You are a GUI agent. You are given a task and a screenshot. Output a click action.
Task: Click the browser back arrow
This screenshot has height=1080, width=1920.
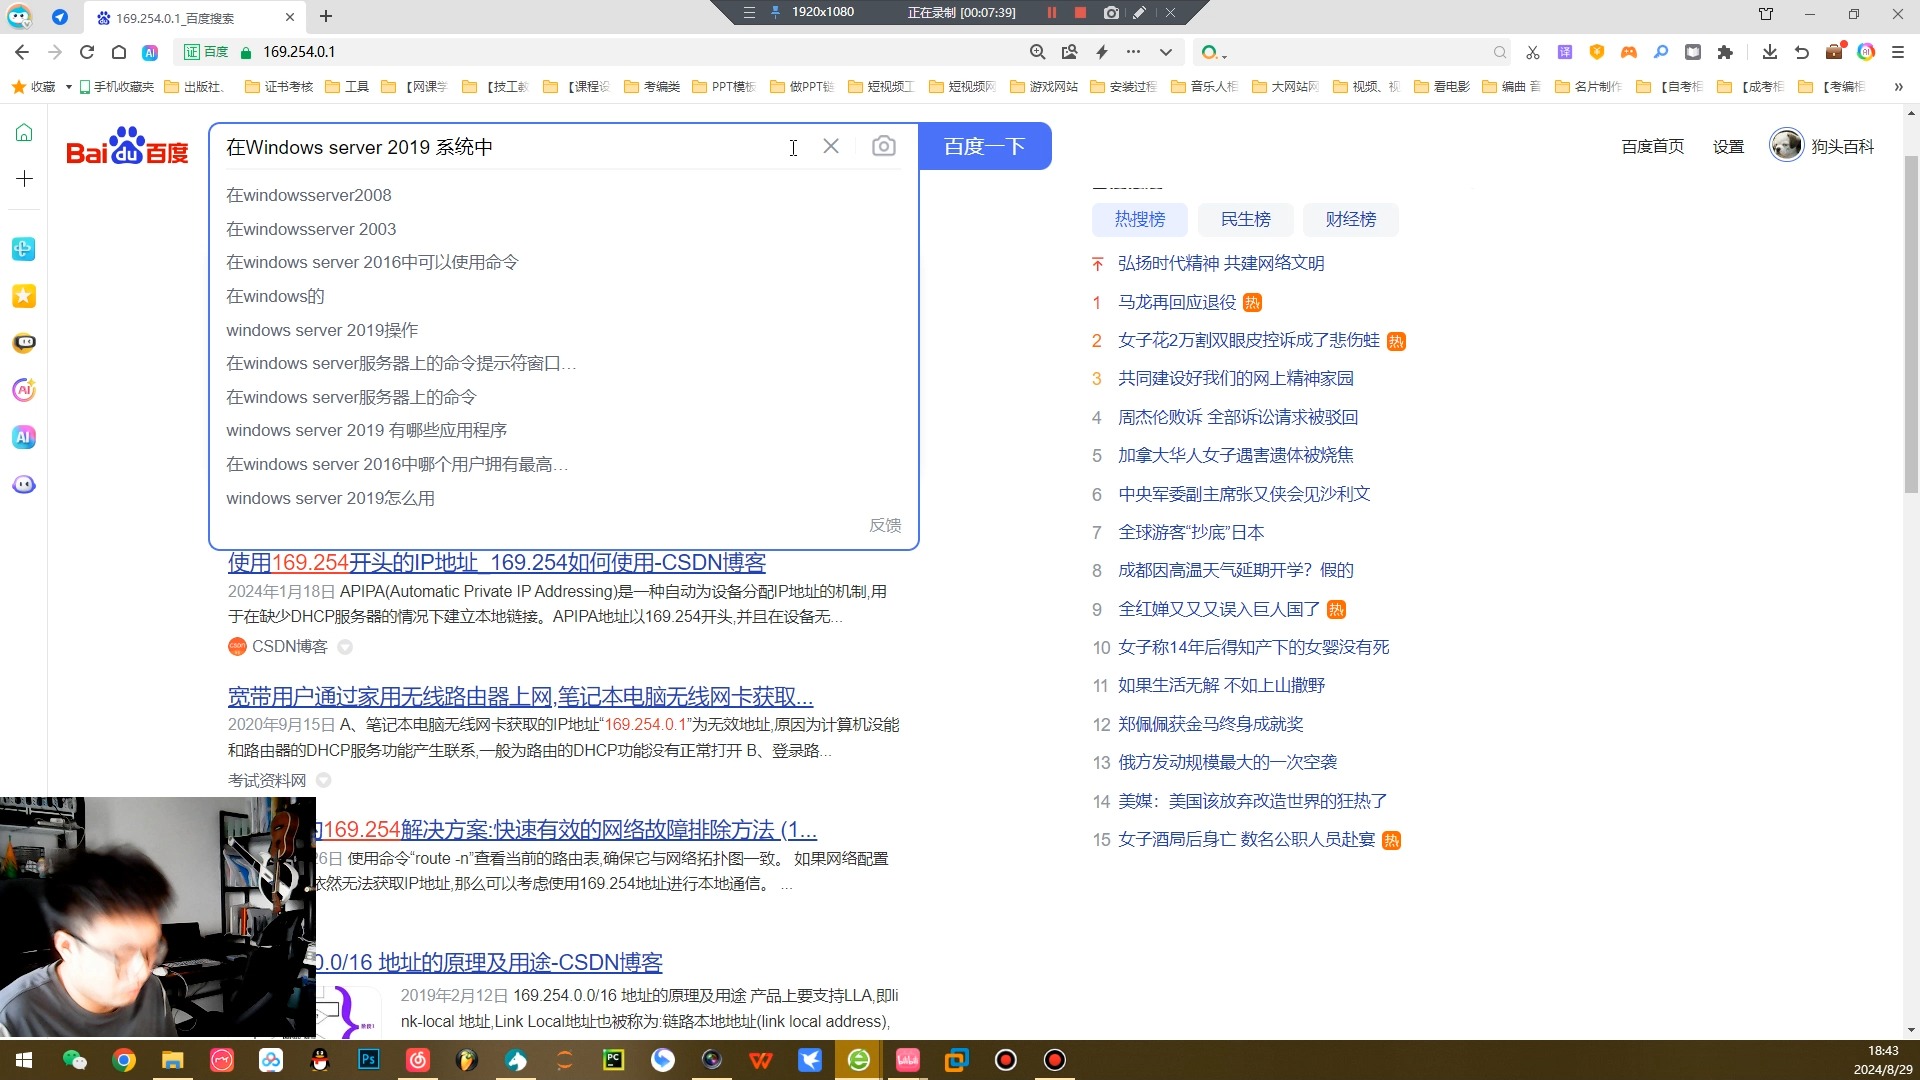click(22, 52)
